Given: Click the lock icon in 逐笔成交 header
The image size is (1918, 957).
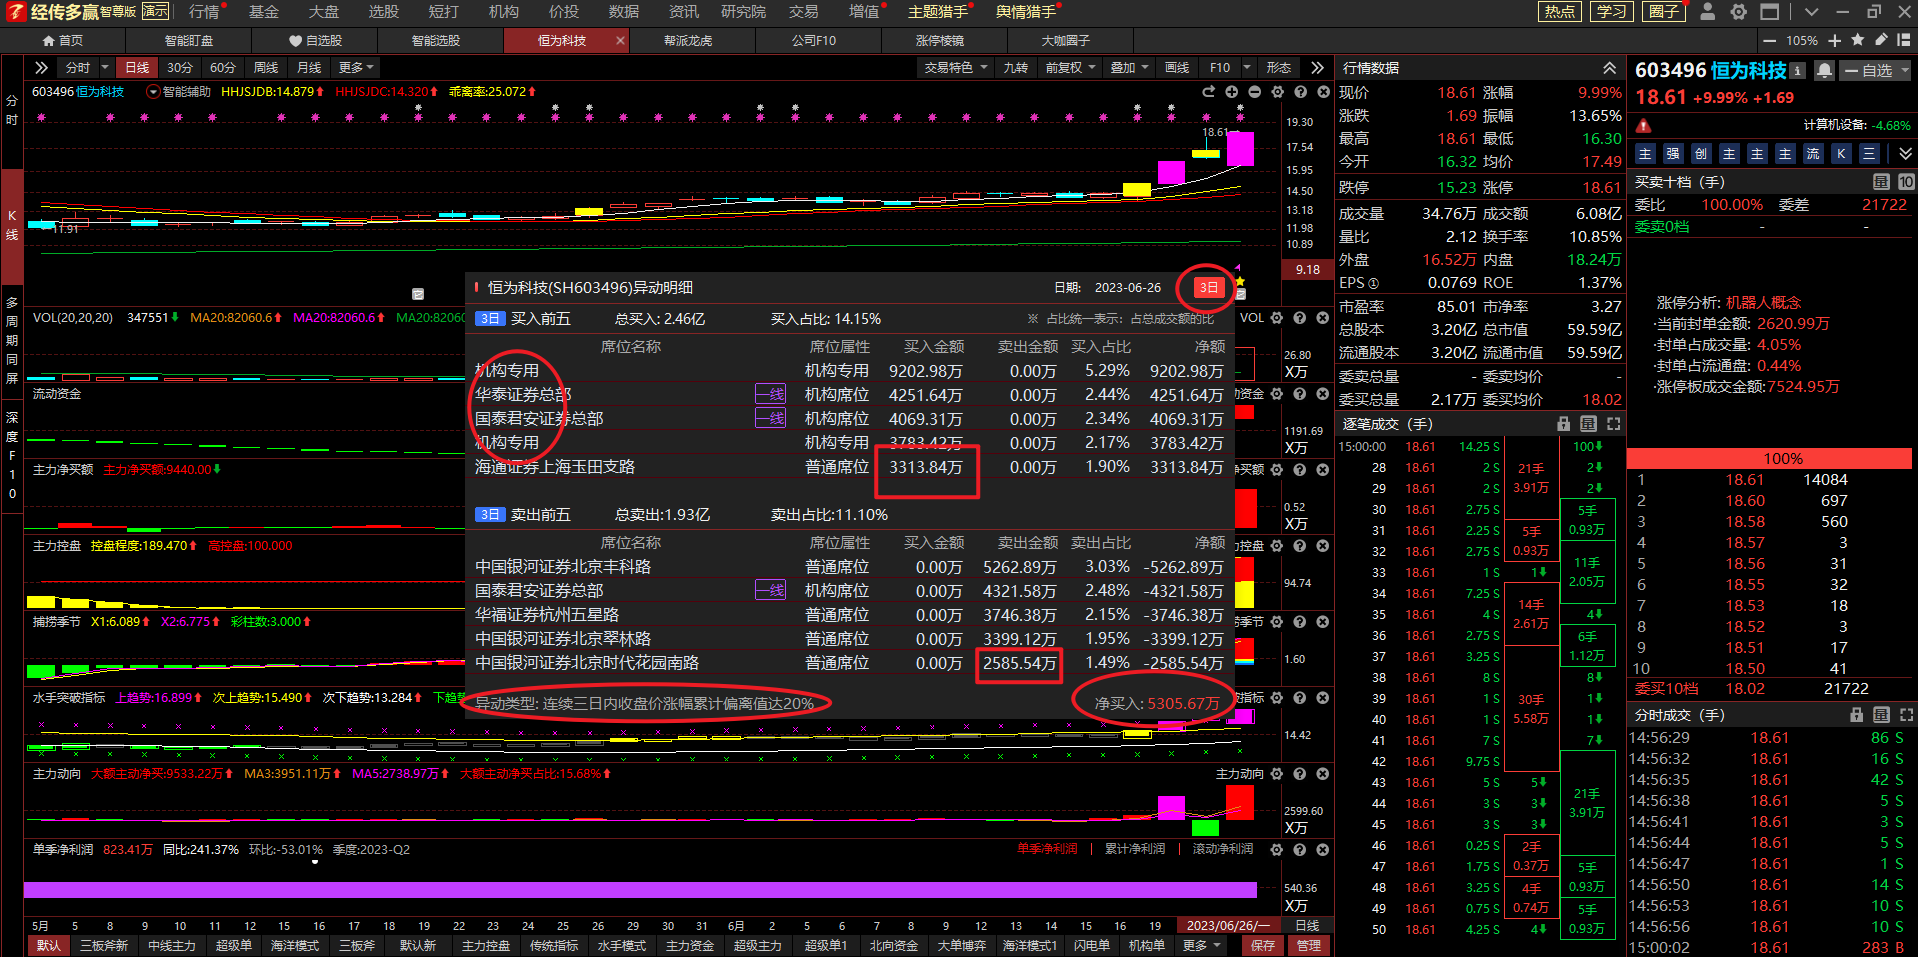Looking at the screenshot, I should pos(1564,424).
